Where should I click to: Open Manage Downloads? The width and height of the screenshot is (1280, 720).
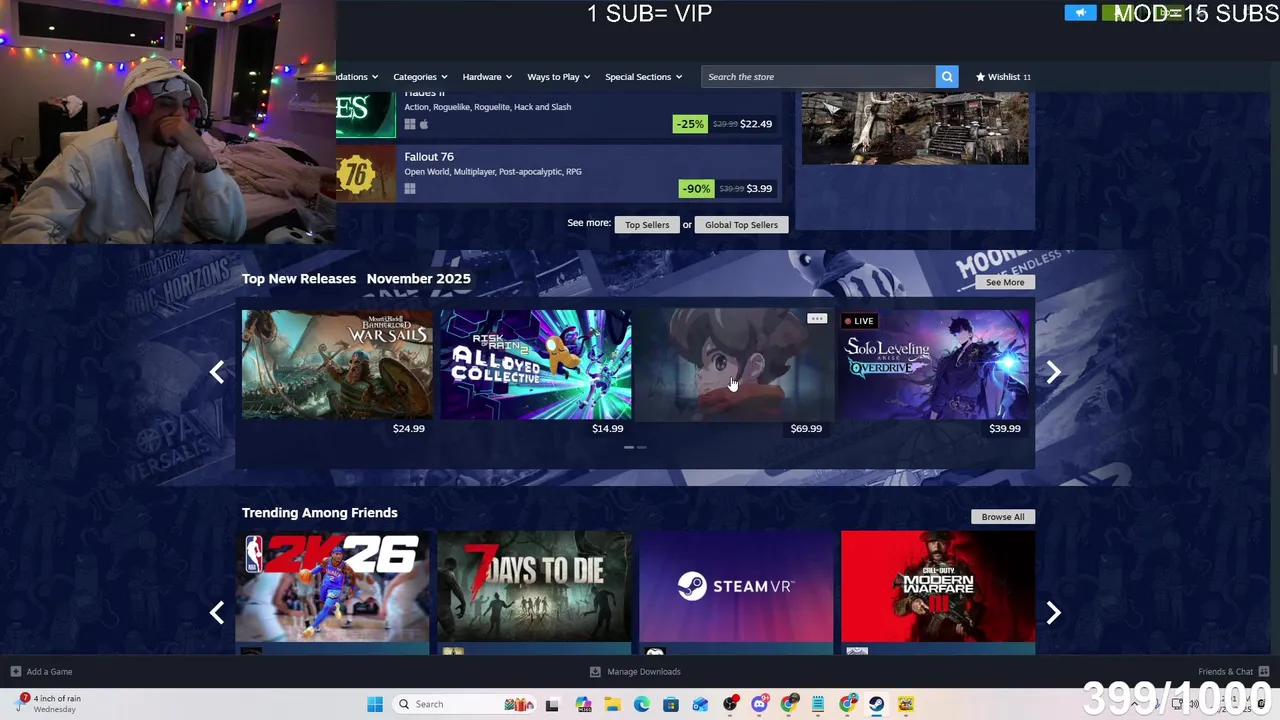click(x=643, y=672)
